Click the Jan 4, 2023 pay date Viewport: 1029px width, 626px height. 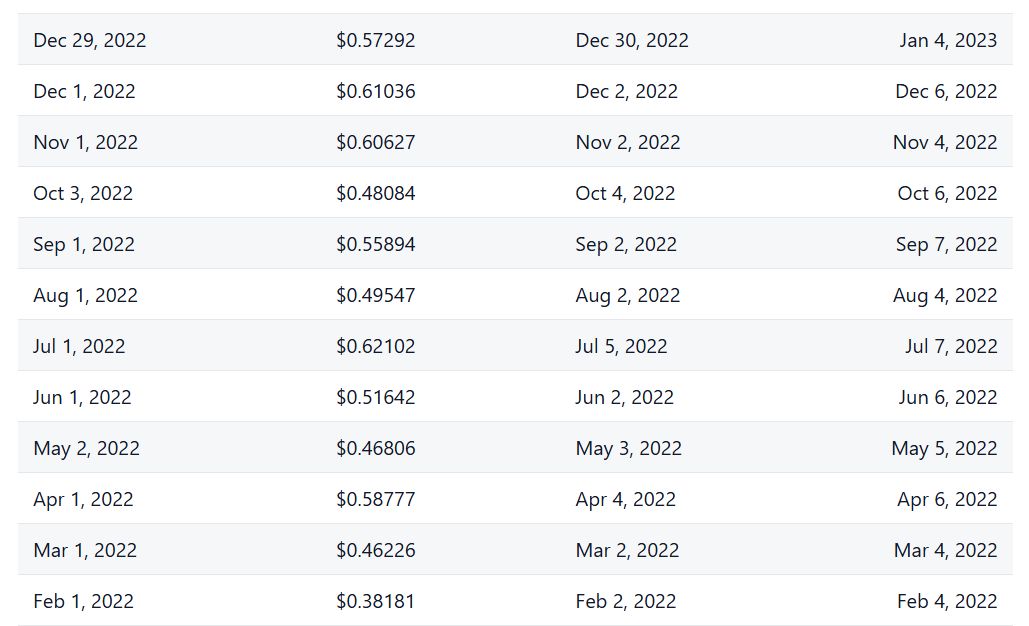[947, 40]
